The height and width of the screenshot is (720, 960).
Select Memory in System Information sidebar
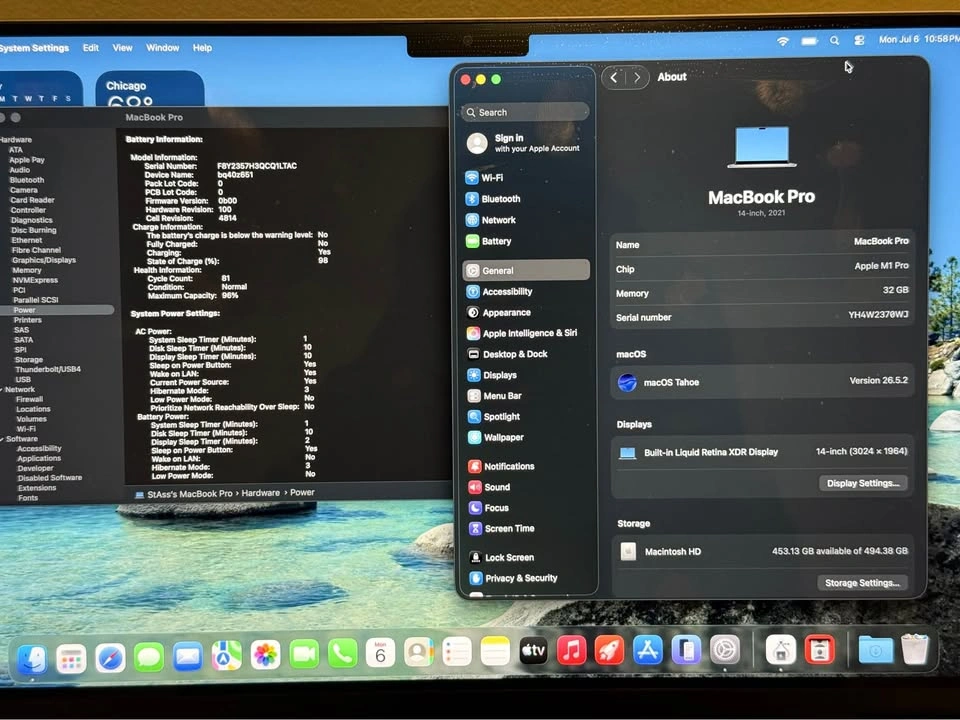pos(27,270)
